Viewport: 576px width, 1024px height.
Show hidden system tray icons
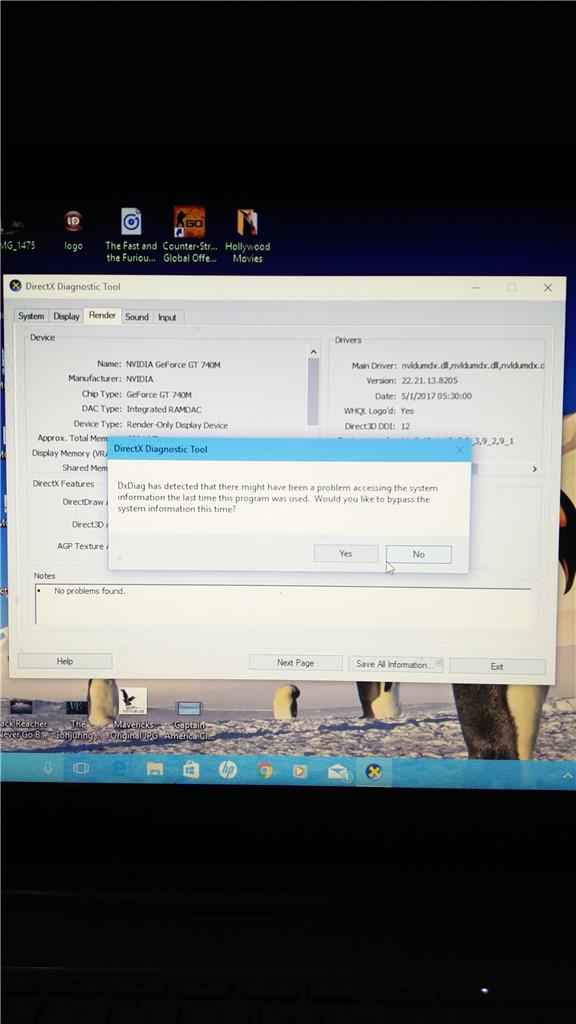566,774
